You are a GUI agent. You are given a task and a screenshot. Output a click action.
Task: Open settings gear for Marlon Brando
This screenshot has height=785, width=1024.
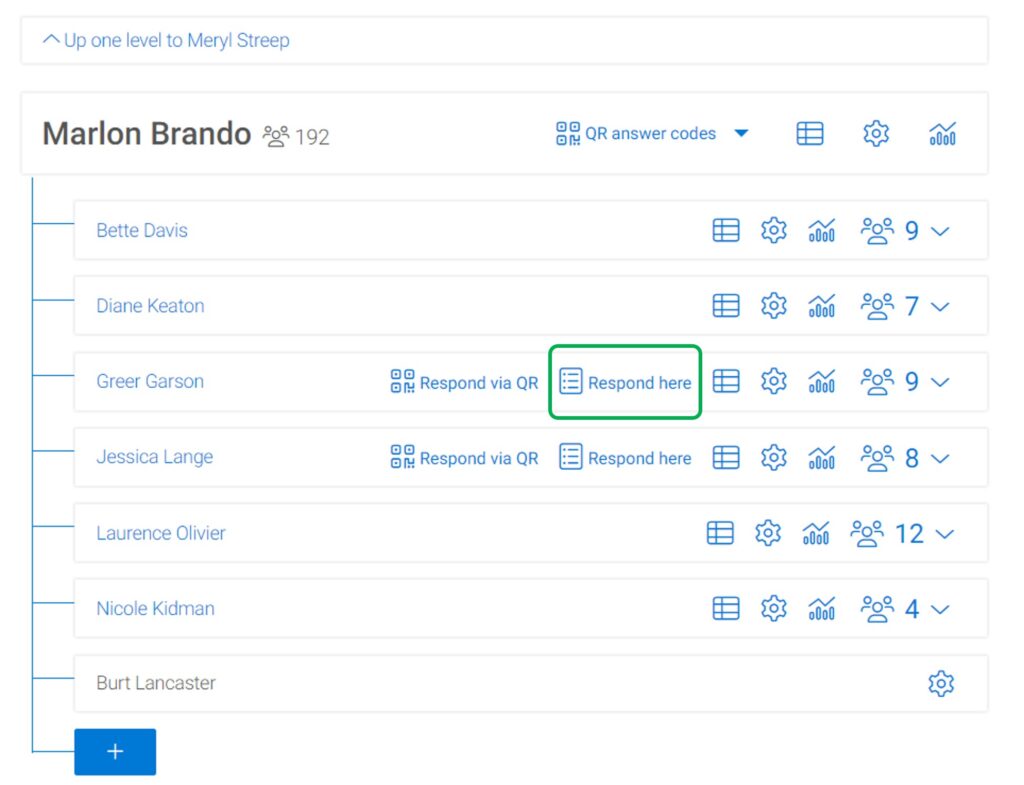[x=876, y=134]
